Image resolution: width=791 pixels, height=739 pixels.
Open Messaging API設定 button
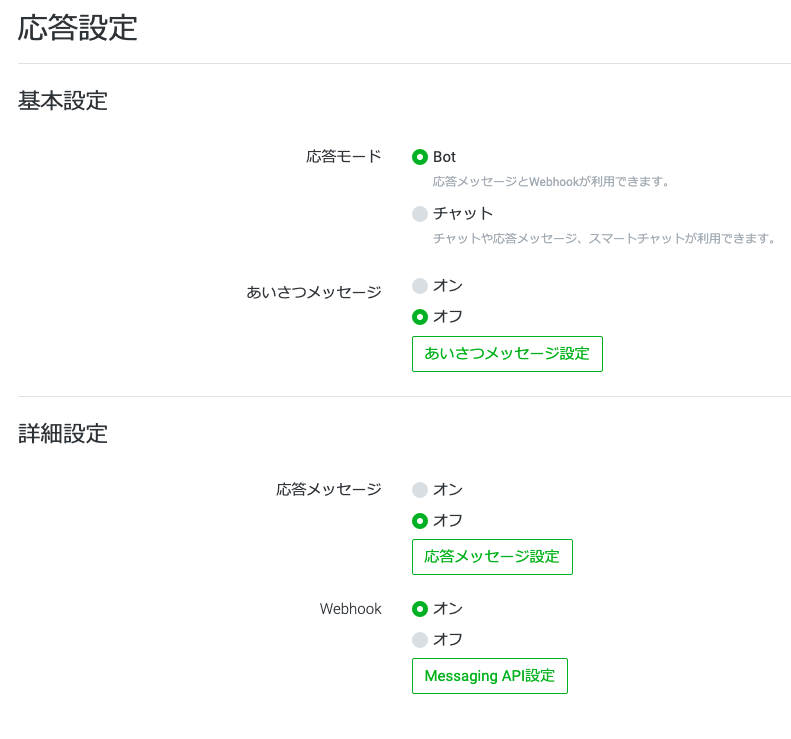pyautogui.click(x=489, y=676)
